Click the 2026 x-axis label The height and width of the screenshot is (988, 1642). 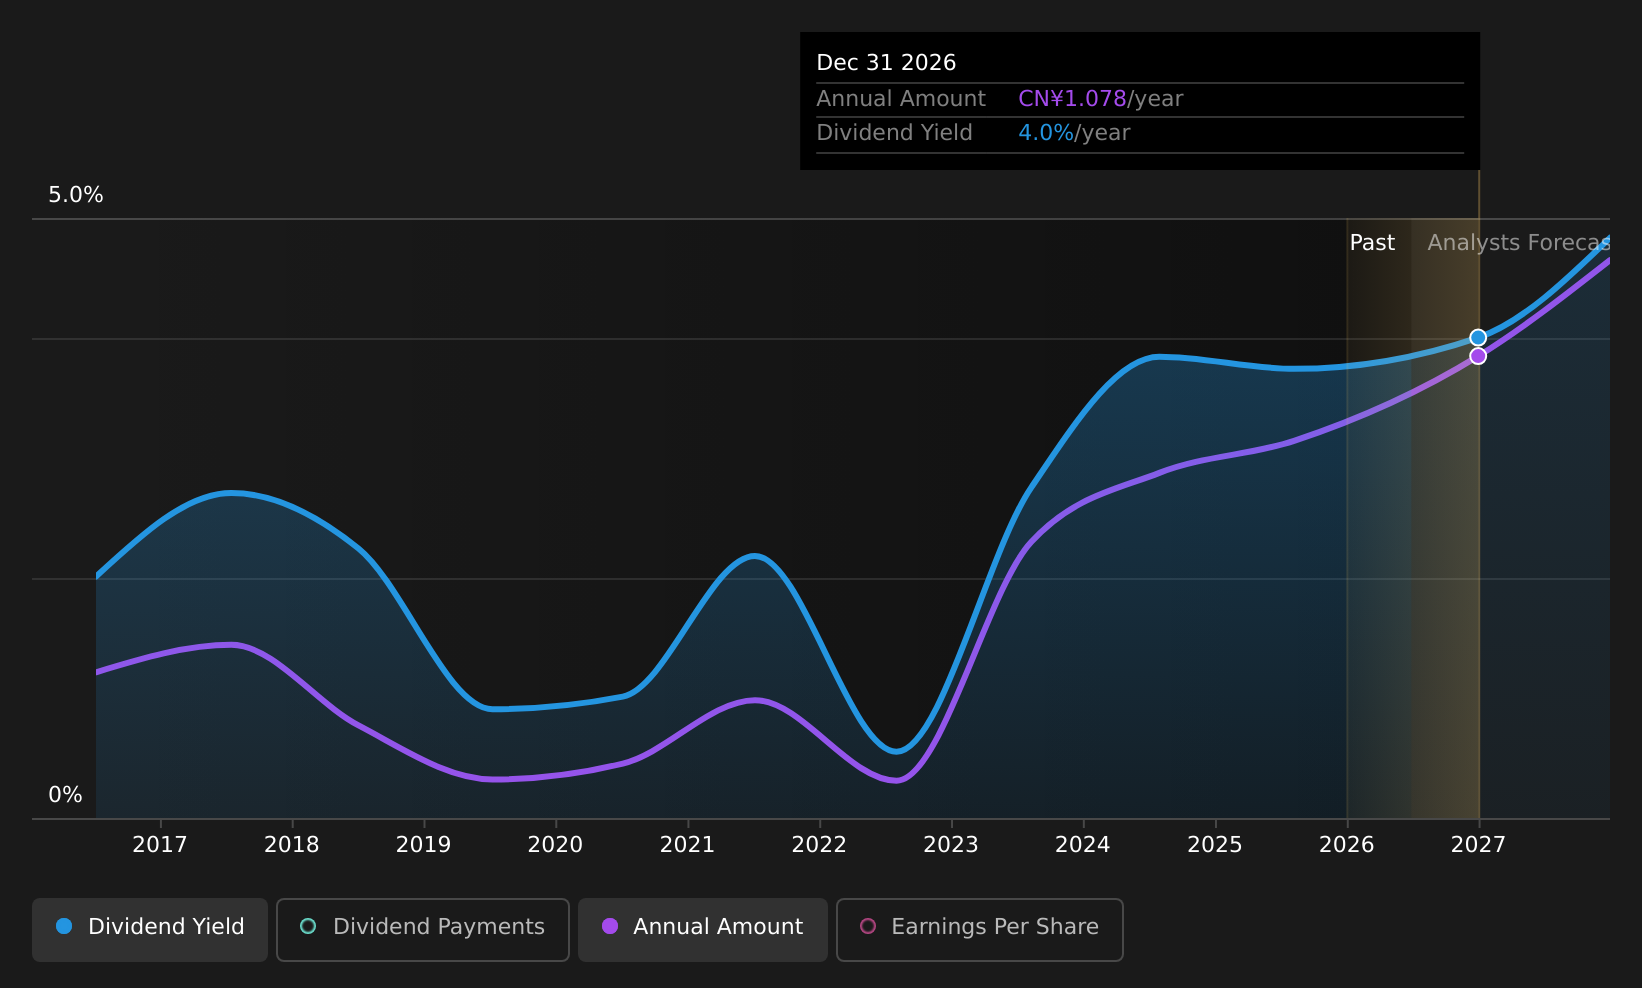1347,845
